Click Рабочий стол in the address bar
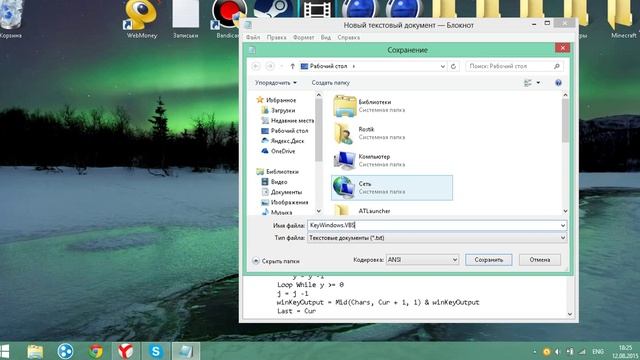640x360 pixels. (328, 66)
